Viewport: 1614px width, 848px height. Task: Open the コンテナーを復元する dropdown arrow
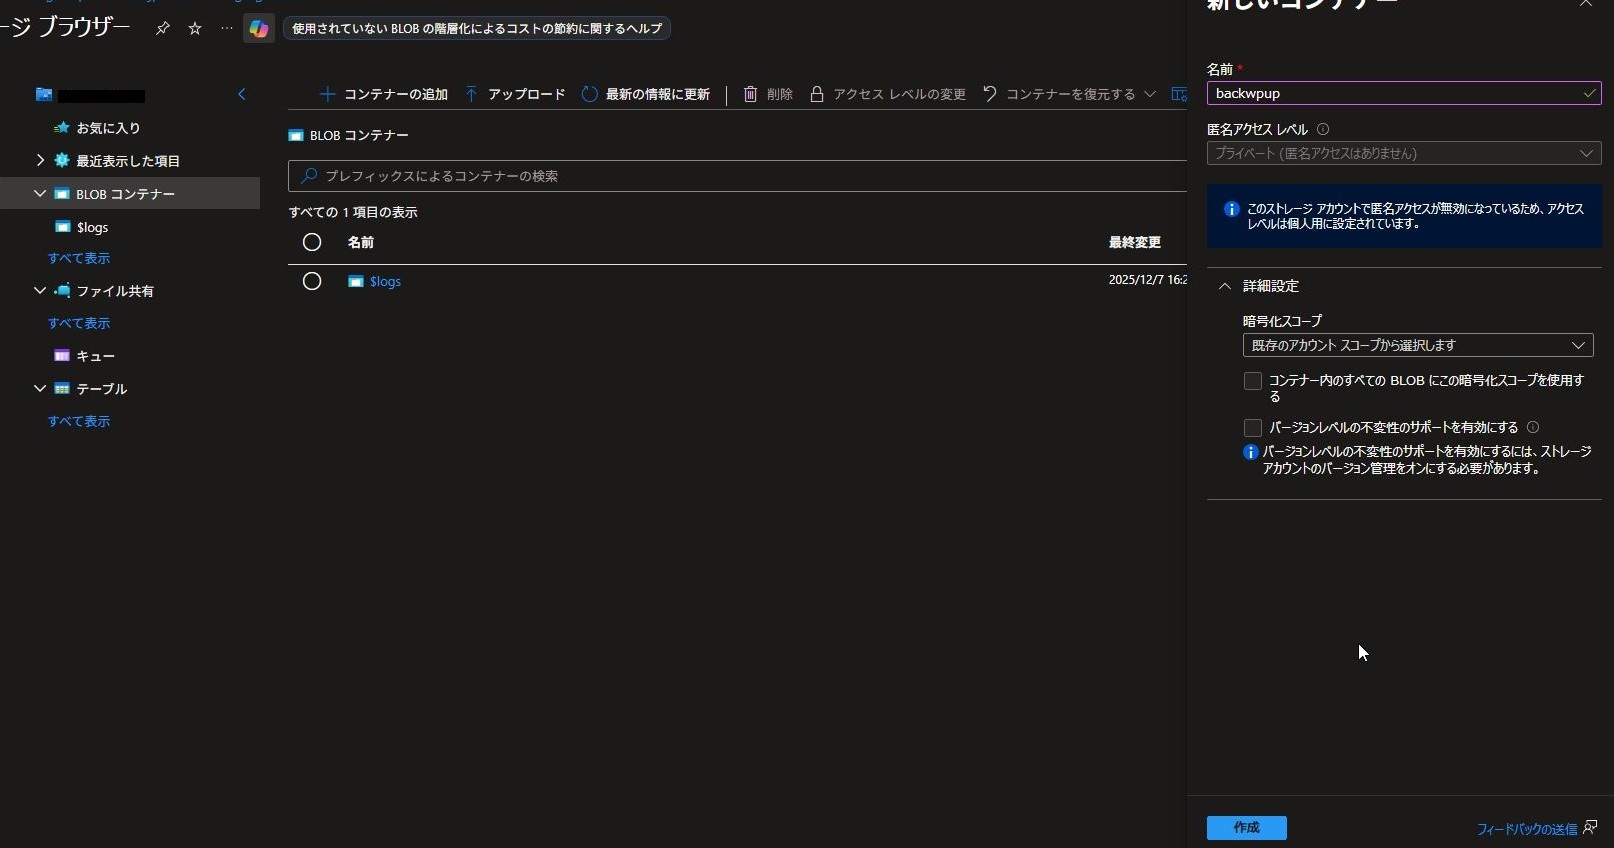point(1150,94)
